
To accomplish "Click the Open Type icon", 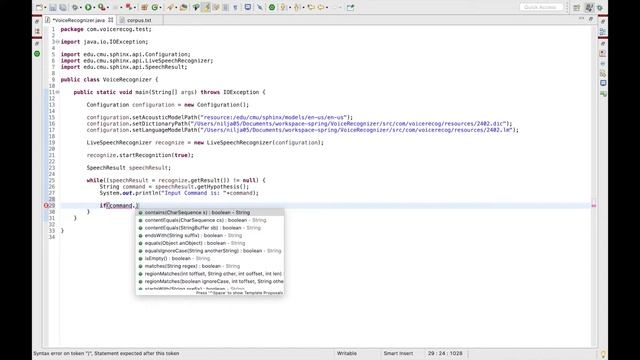I will tap(170, 7).
